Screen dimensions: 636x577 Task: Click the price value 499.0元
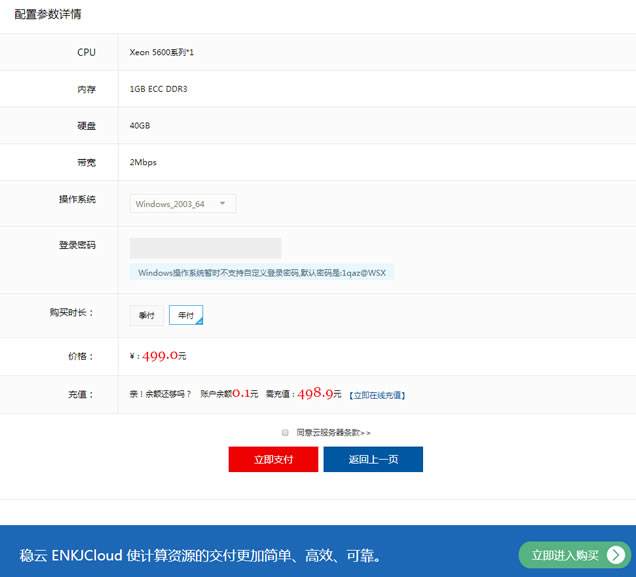pyautogui.click(x=164, y=356)
